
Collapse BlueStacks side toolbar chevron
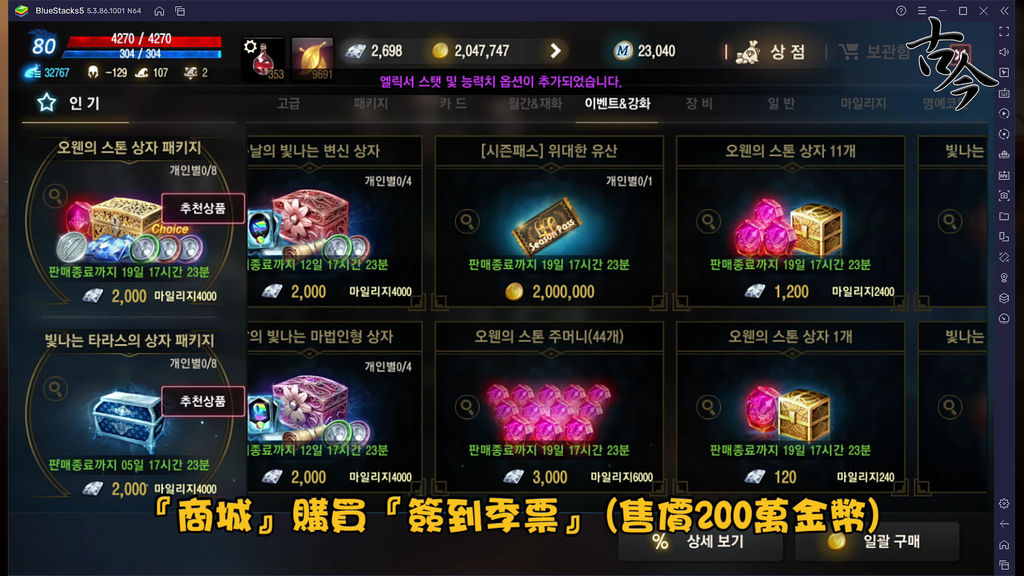coord(1004,11)
